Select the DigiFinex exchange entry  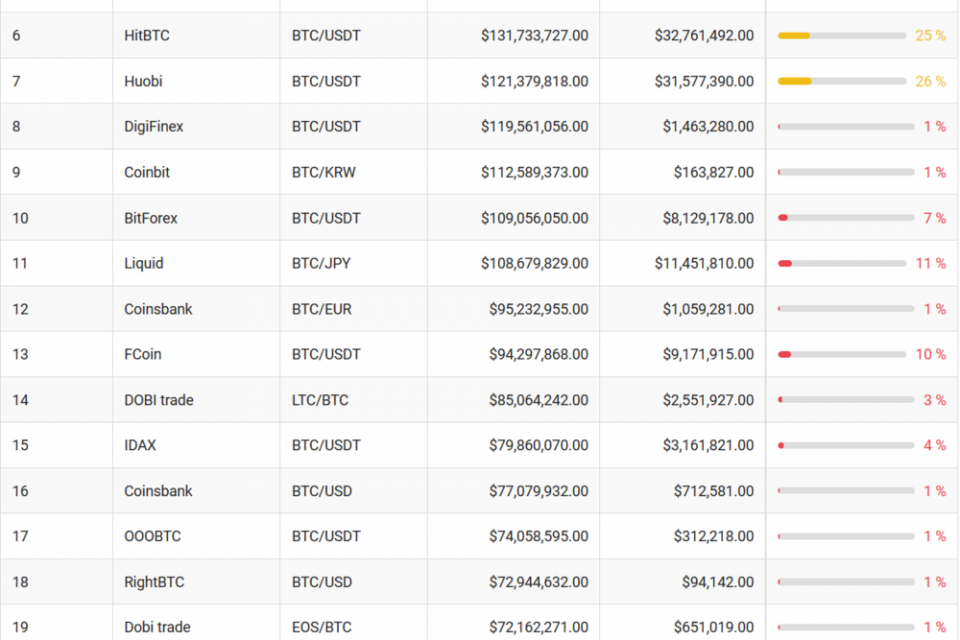(154, 127)
